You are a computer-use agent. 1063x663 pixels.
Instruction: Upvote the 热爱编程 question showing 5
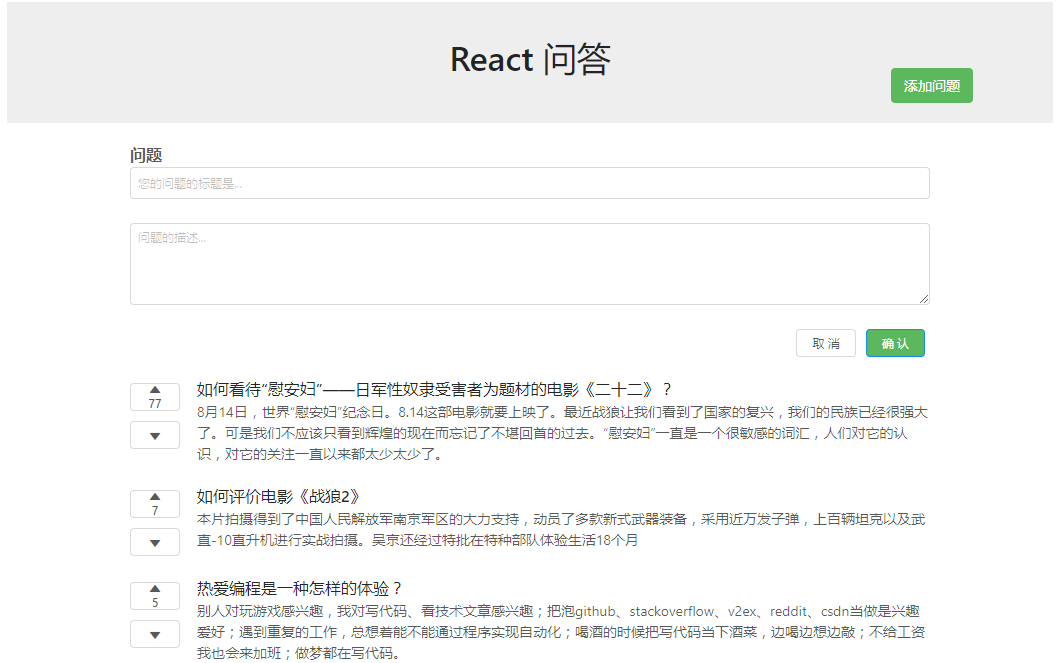pyautogui.click(x=155, y=596)
